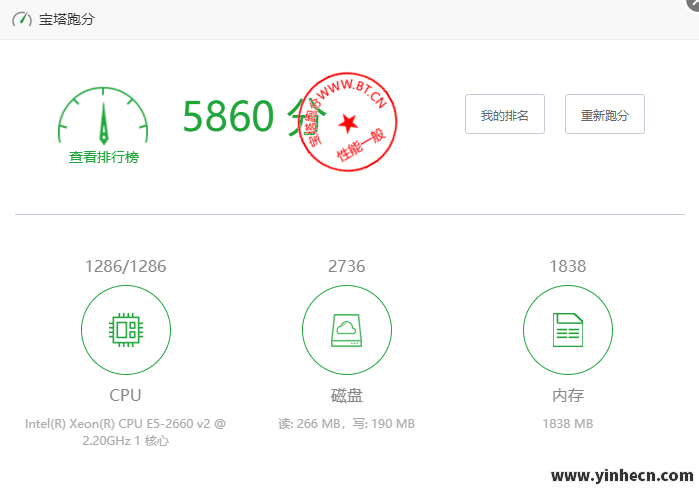The image size is (699, 488).
Task: Select the 磁盘 disk icon
Action: pyautogui.click(x=347, y=330)
